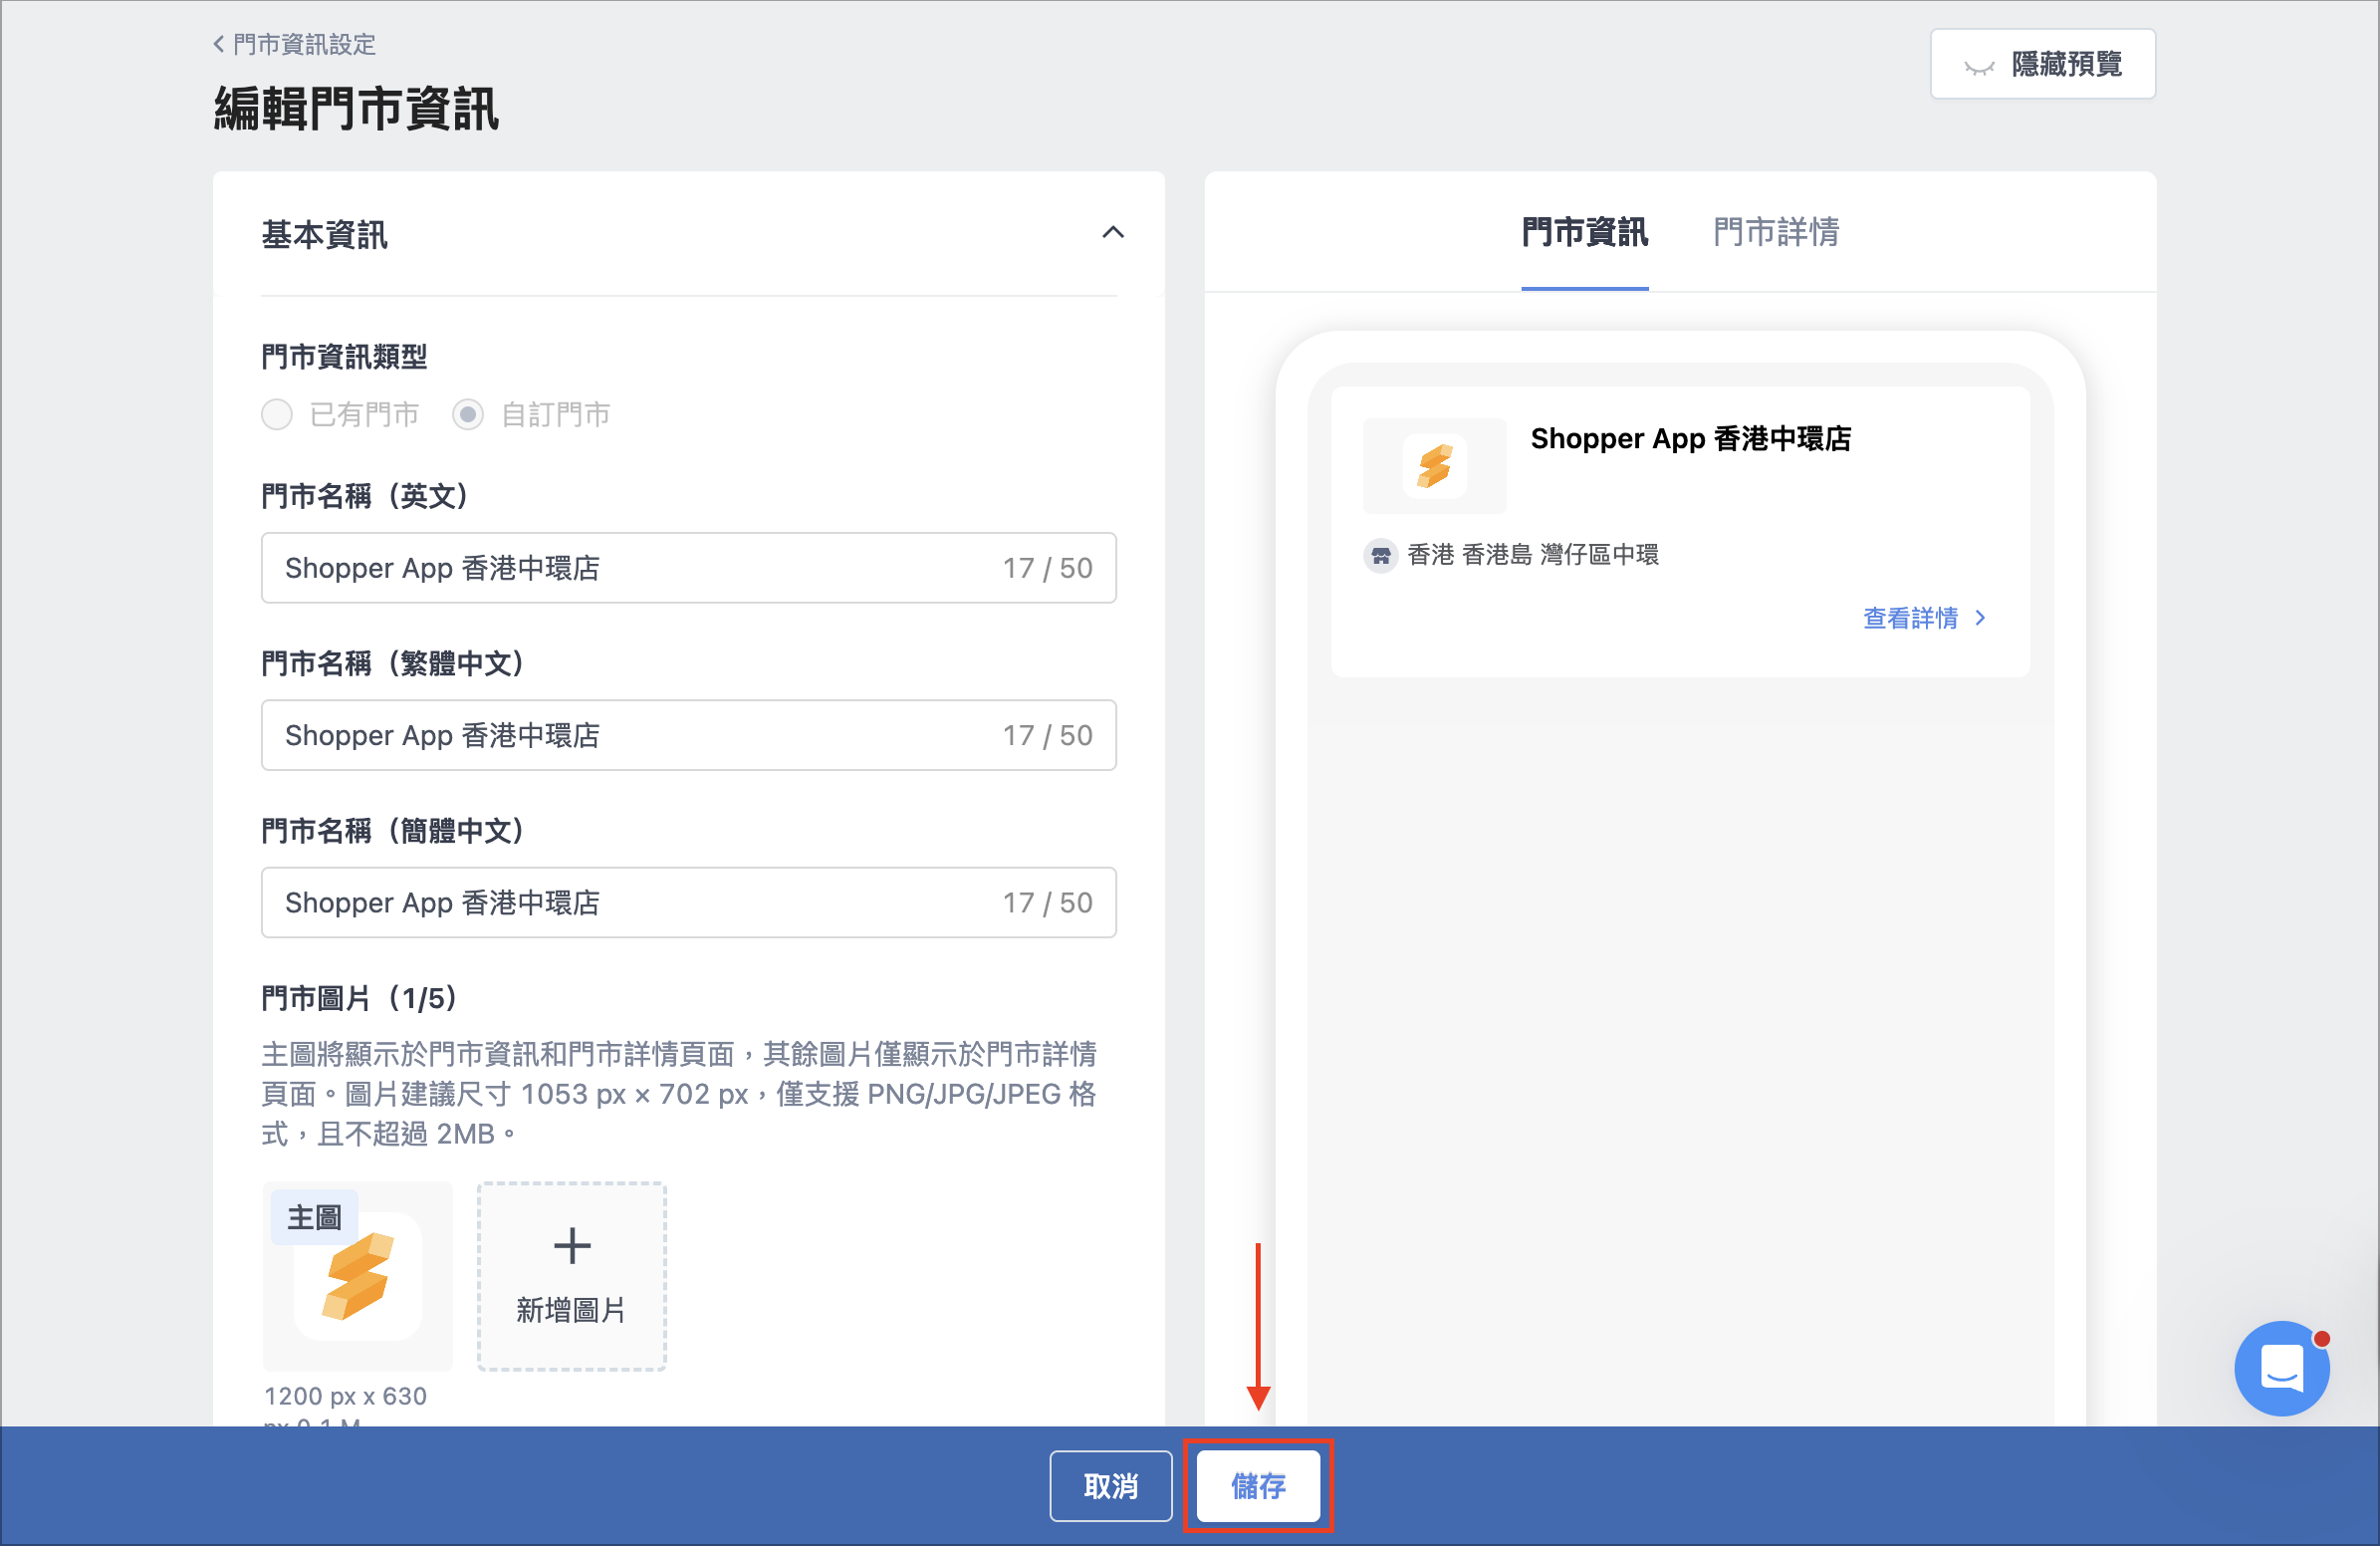Select the 自訂門市 radio option
This screenshot has height=1546, width=2380.
pos(468,414)
